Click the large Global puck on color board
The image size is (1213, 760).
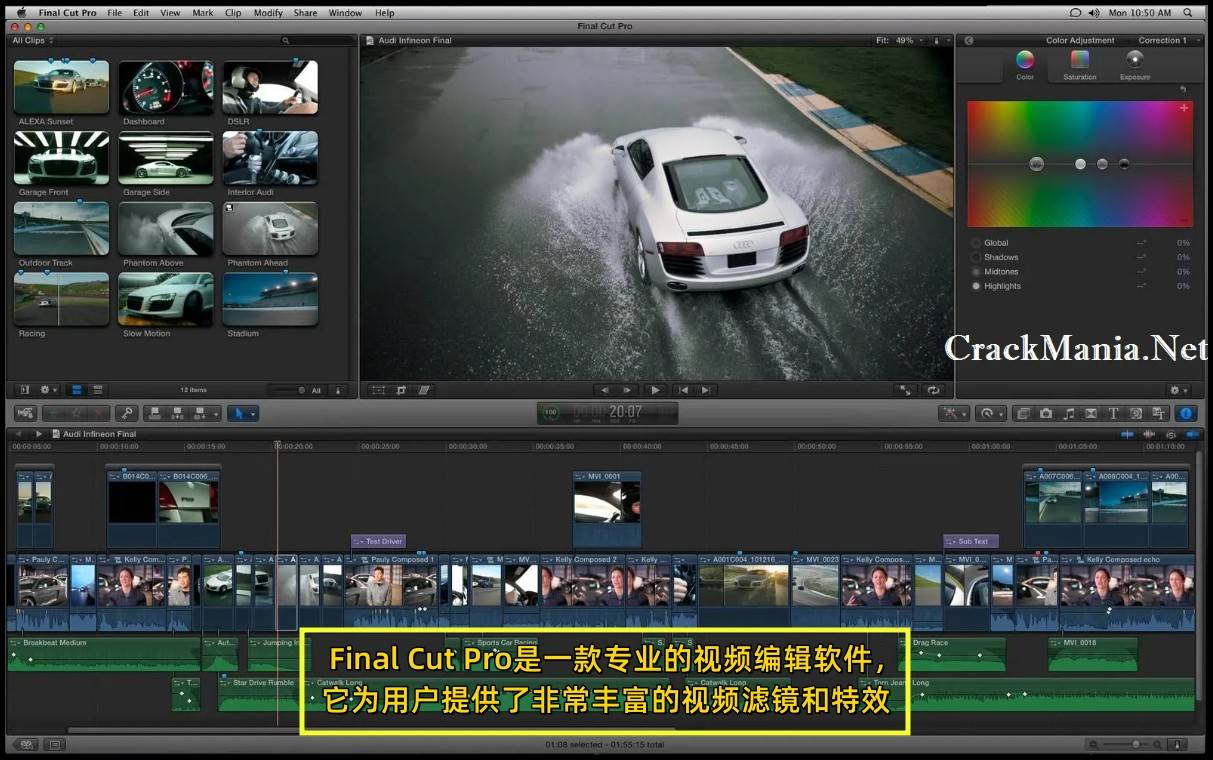point(1036,164)
